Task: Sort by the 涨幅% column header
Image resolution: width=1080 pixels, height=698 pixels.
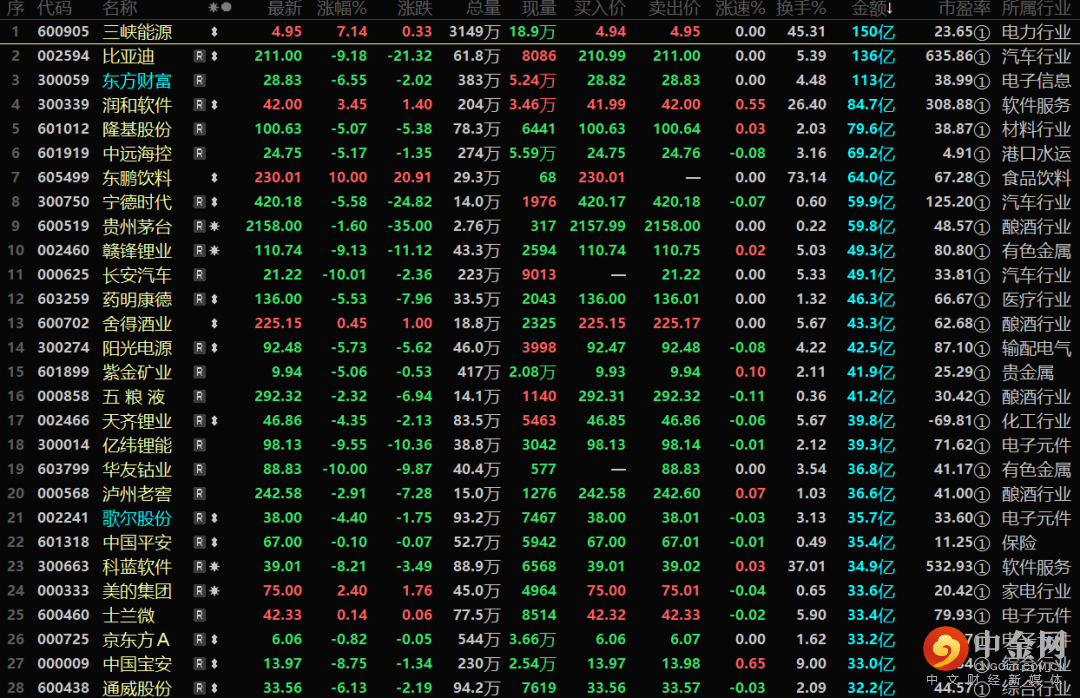Action: pos(342,8)
